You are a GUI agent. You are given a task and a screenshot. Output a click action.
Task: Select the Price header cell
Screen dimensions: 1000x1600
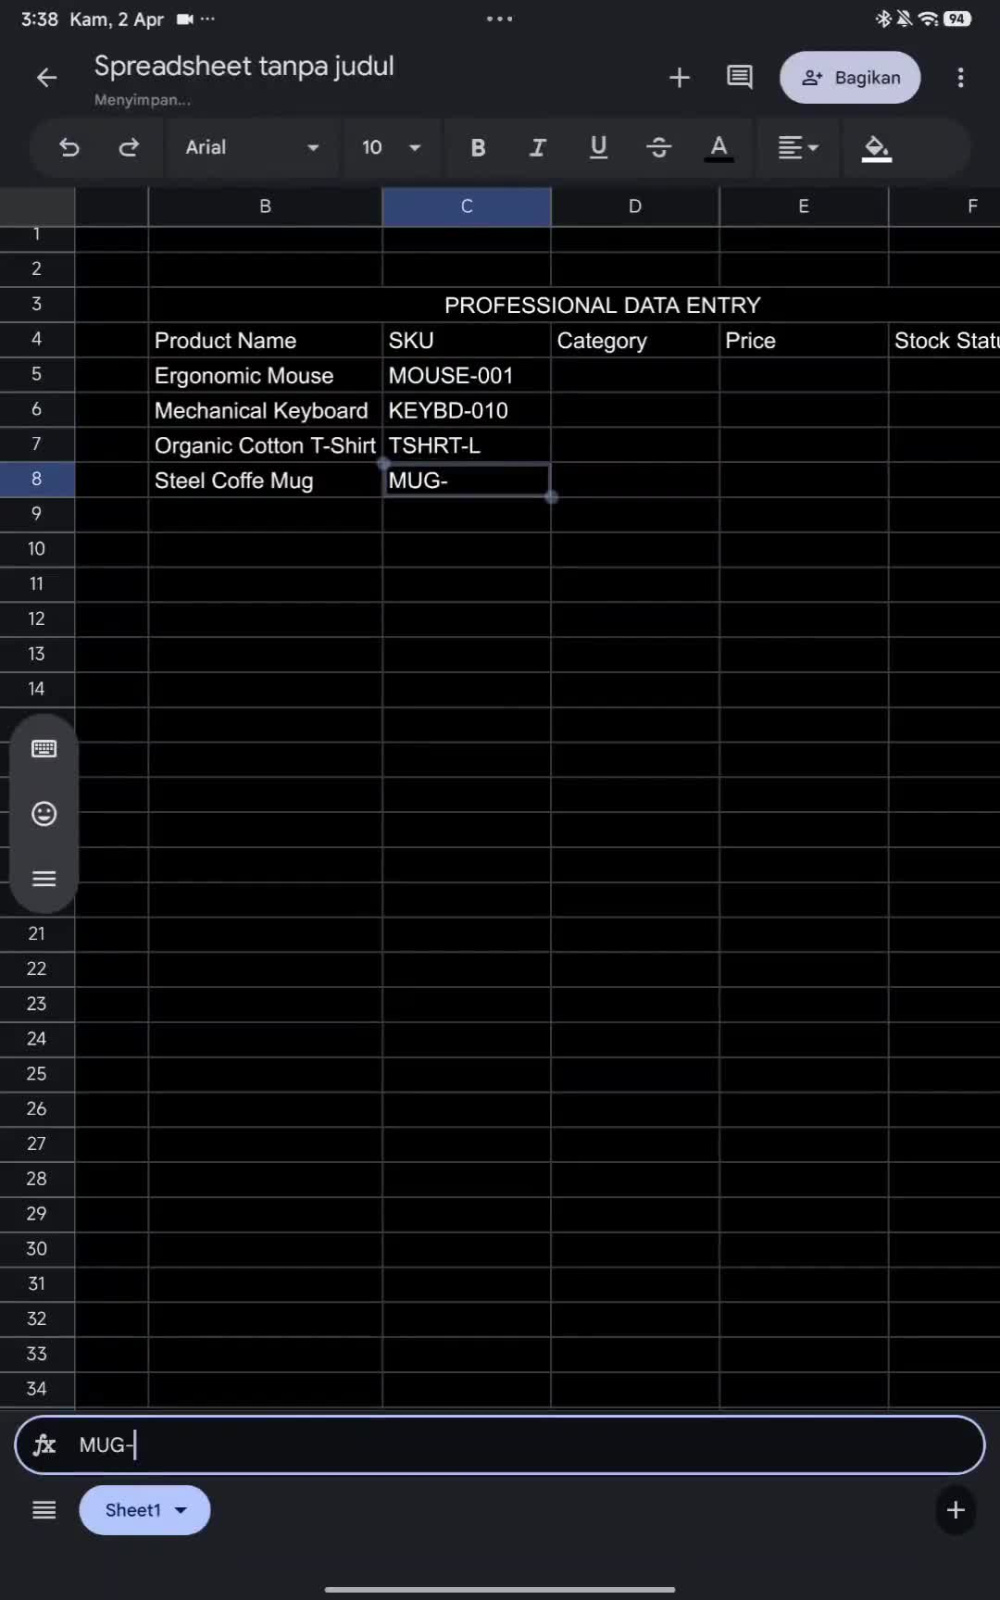click(804, 340)
